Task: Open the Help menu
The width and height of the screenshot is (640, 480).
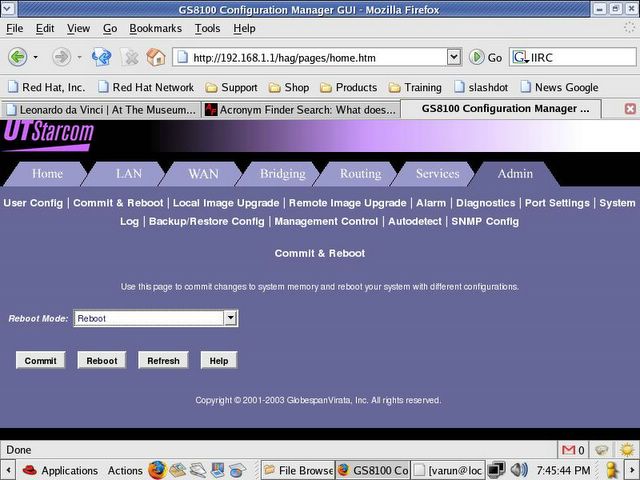Action: 244,29
